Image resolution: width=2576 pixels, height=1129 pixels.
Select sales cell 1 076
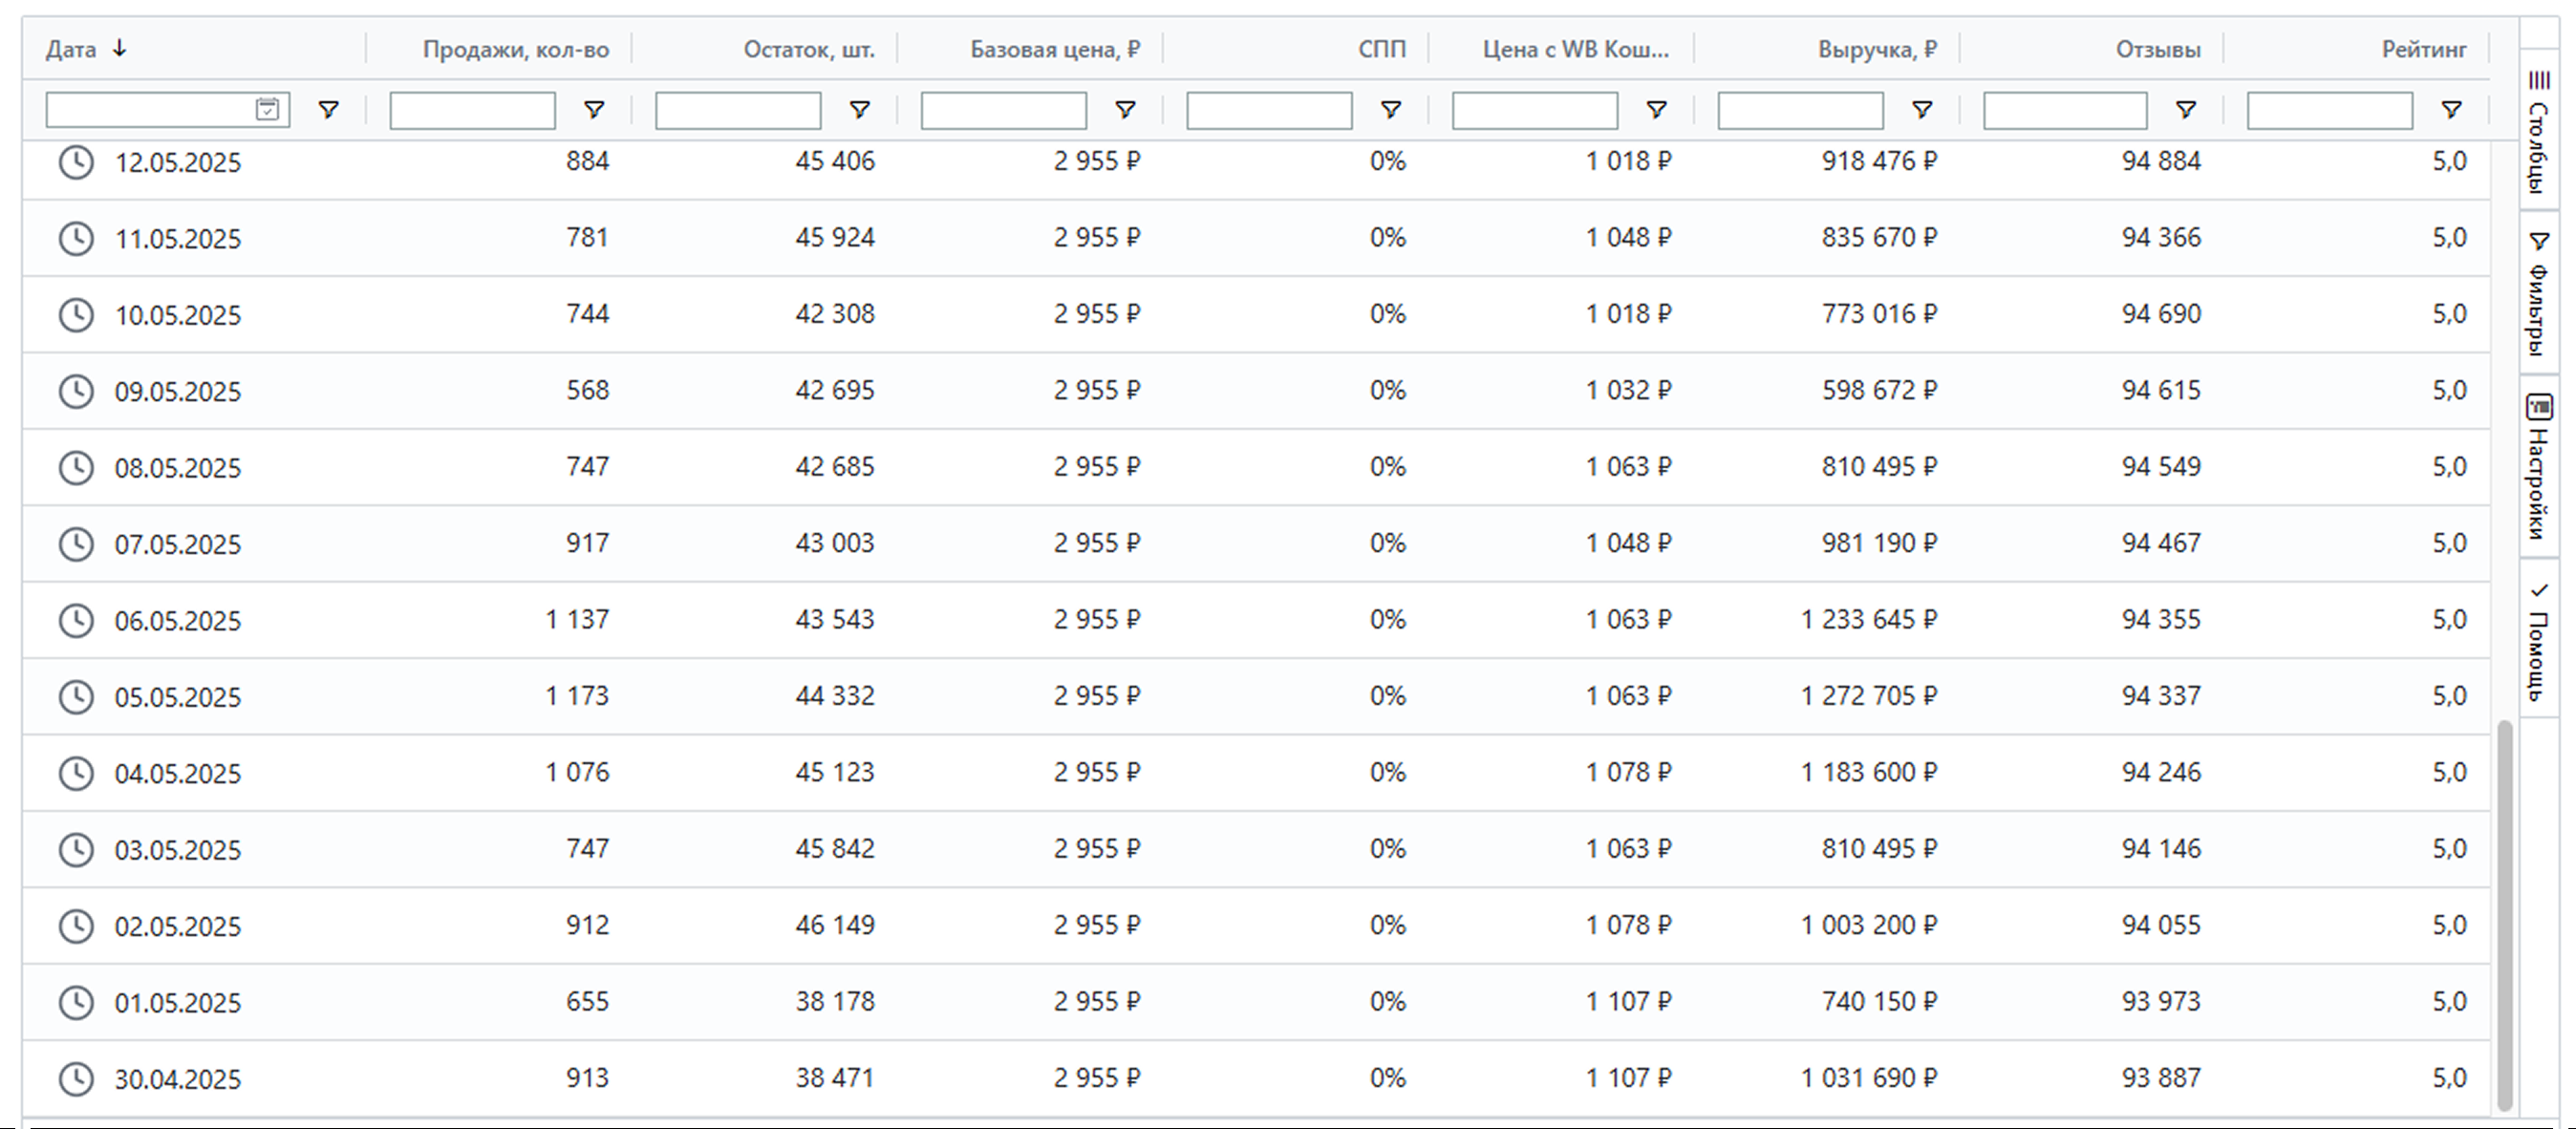click(x=576, y=772)
